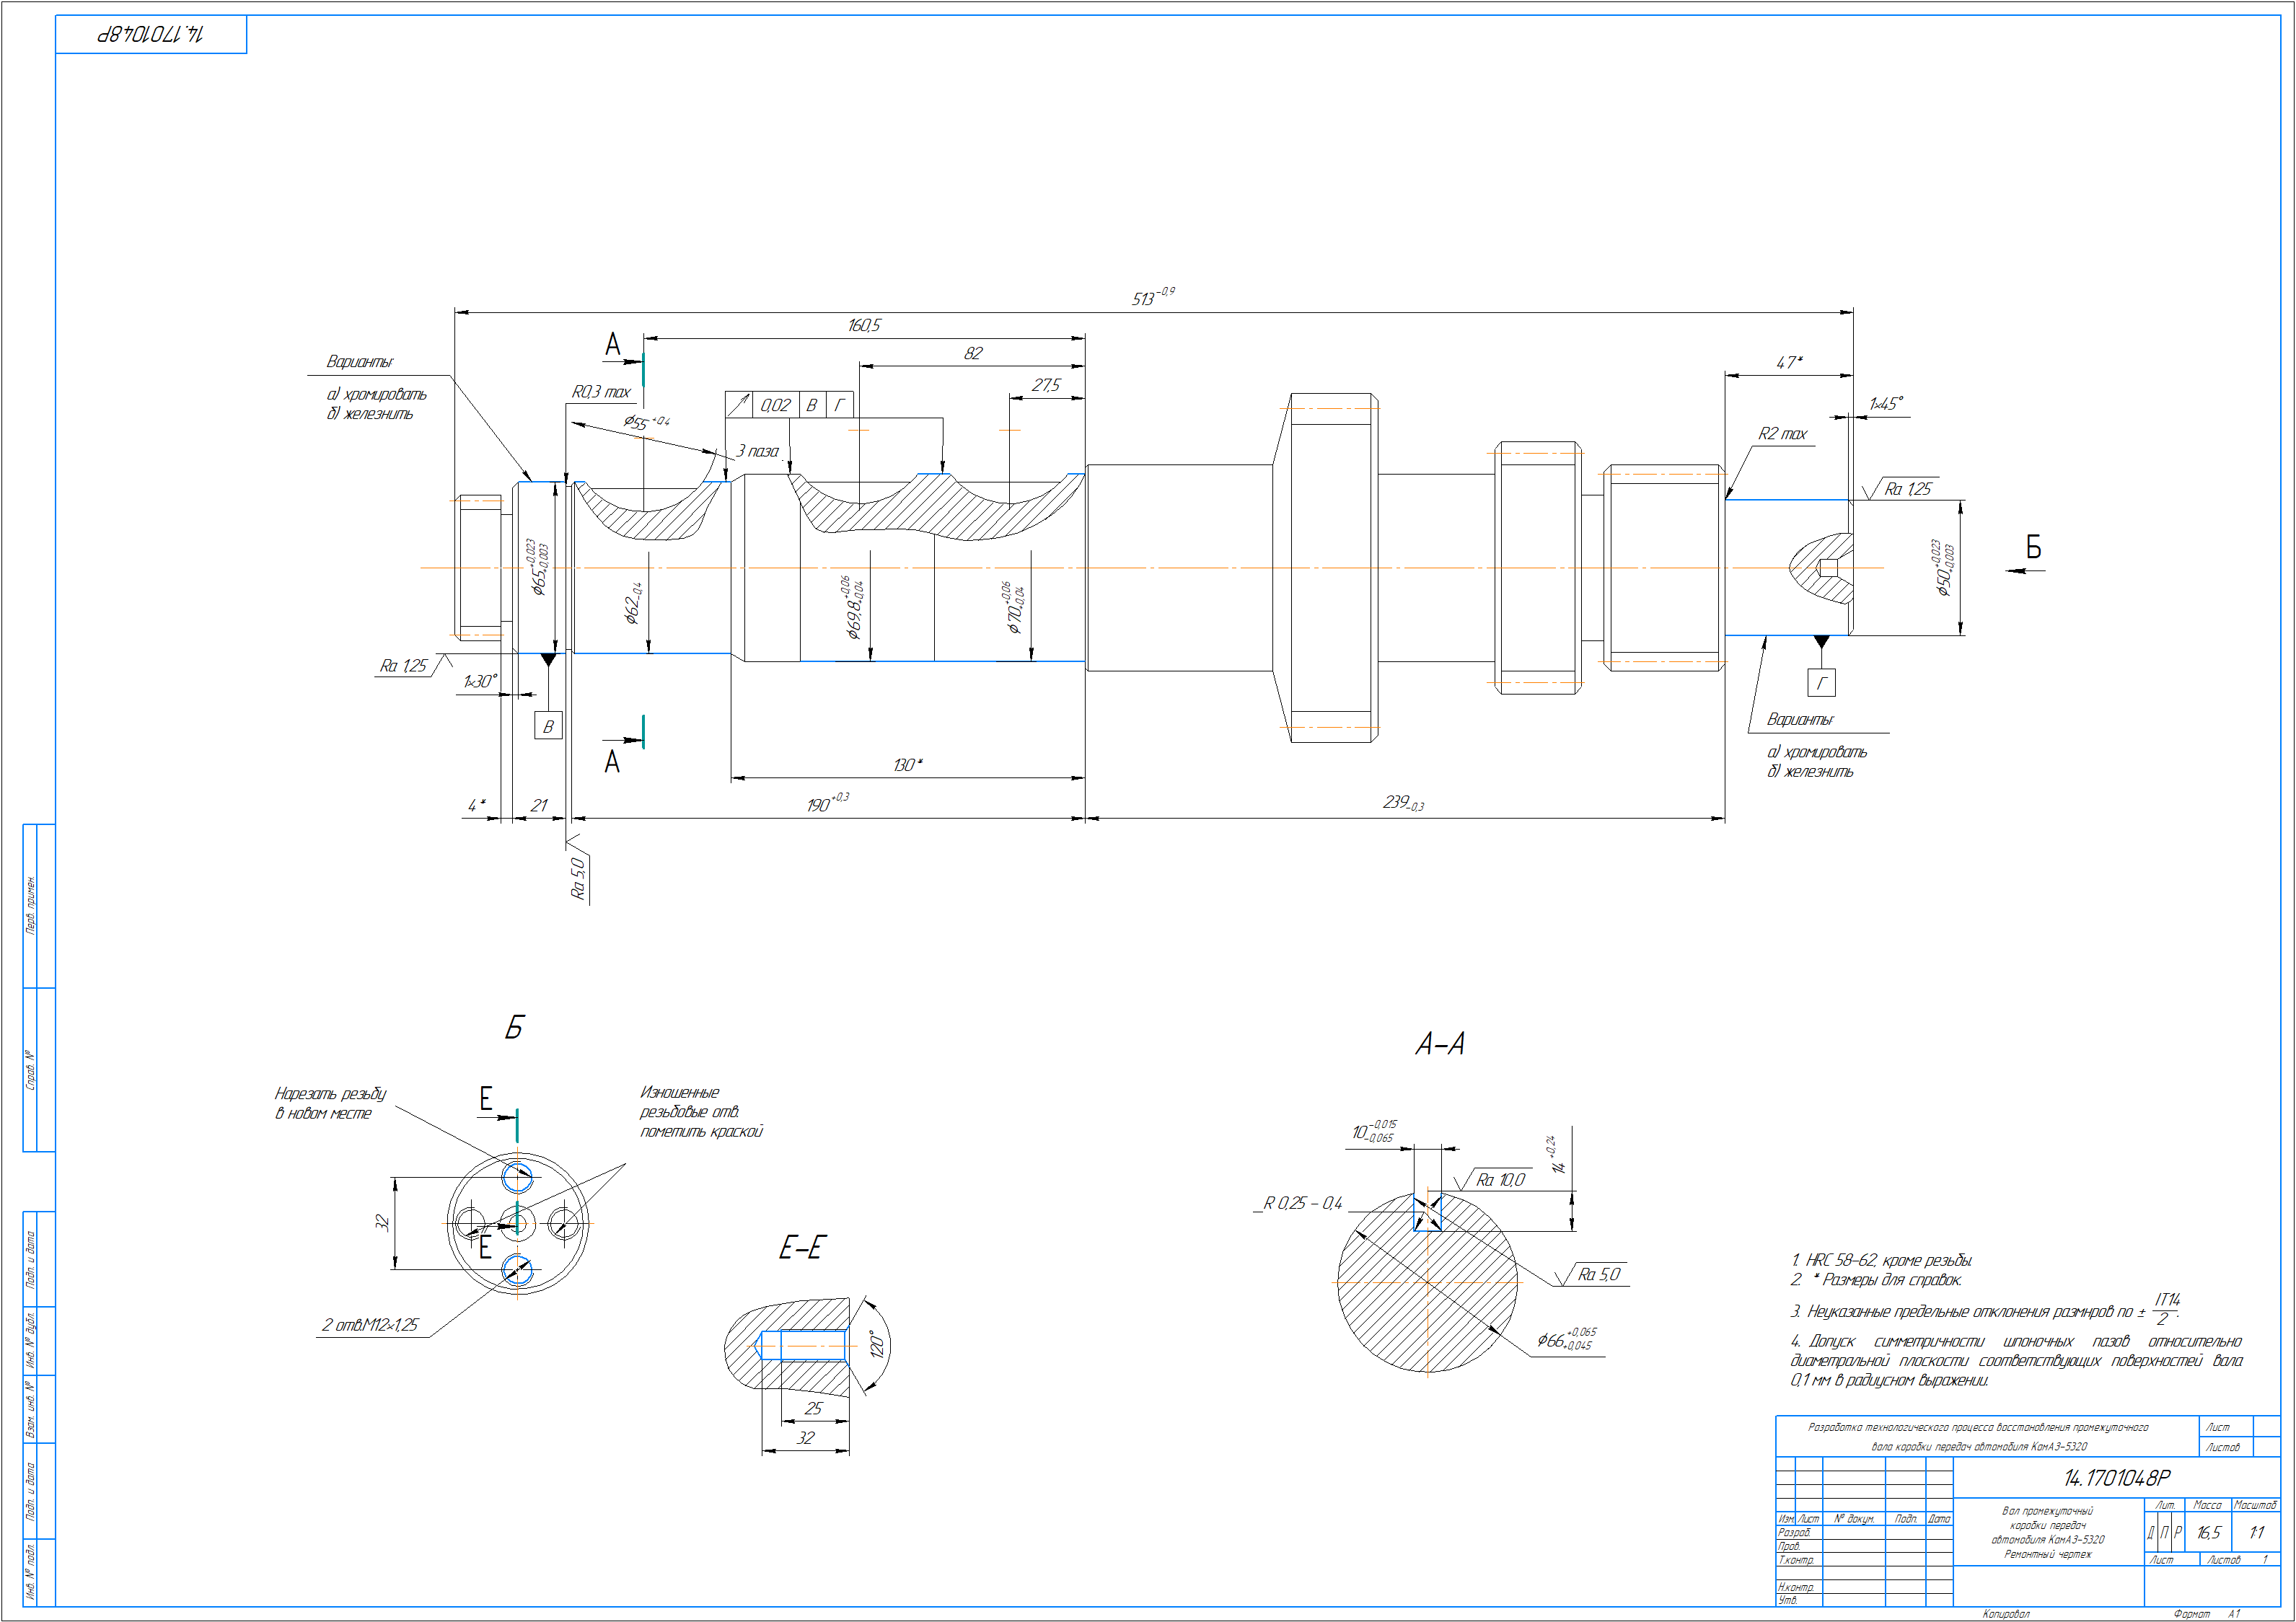
Task: Click the Ra 10,0 roughness symbol in section A-A
Action: tap(1499, 1180)
